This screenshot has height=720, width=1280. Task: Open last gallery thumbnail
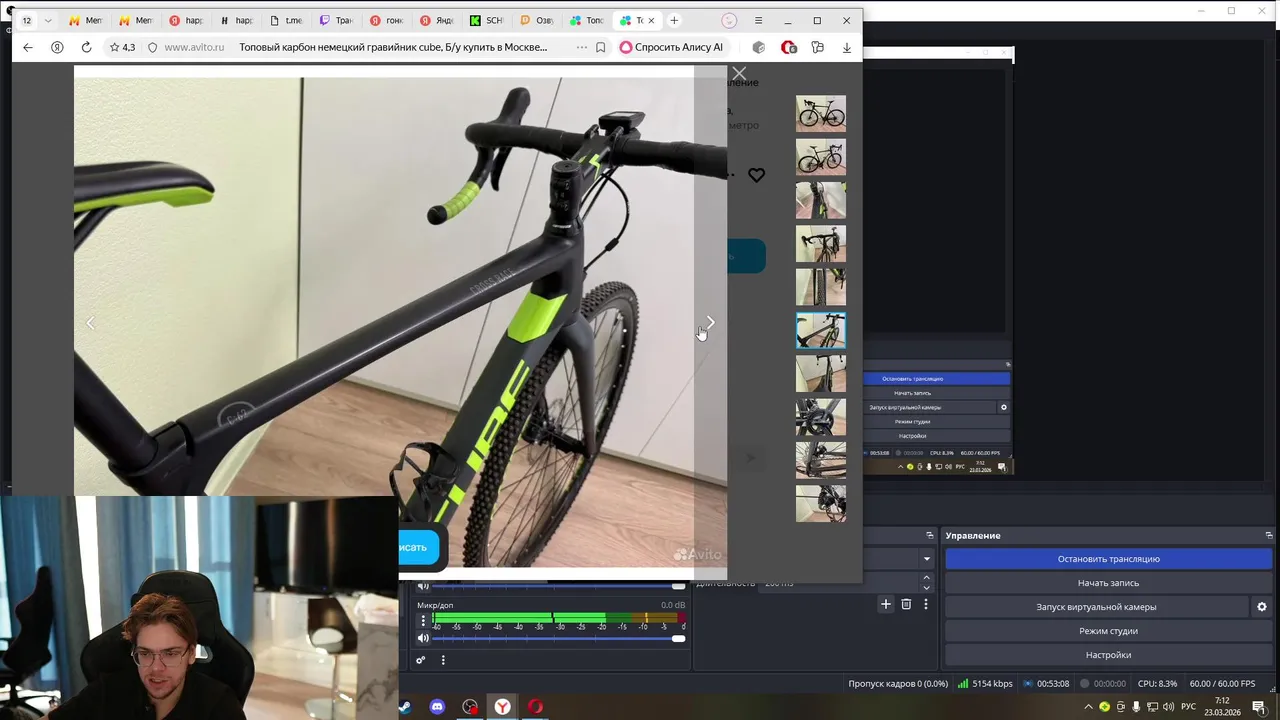pos(821,503)
